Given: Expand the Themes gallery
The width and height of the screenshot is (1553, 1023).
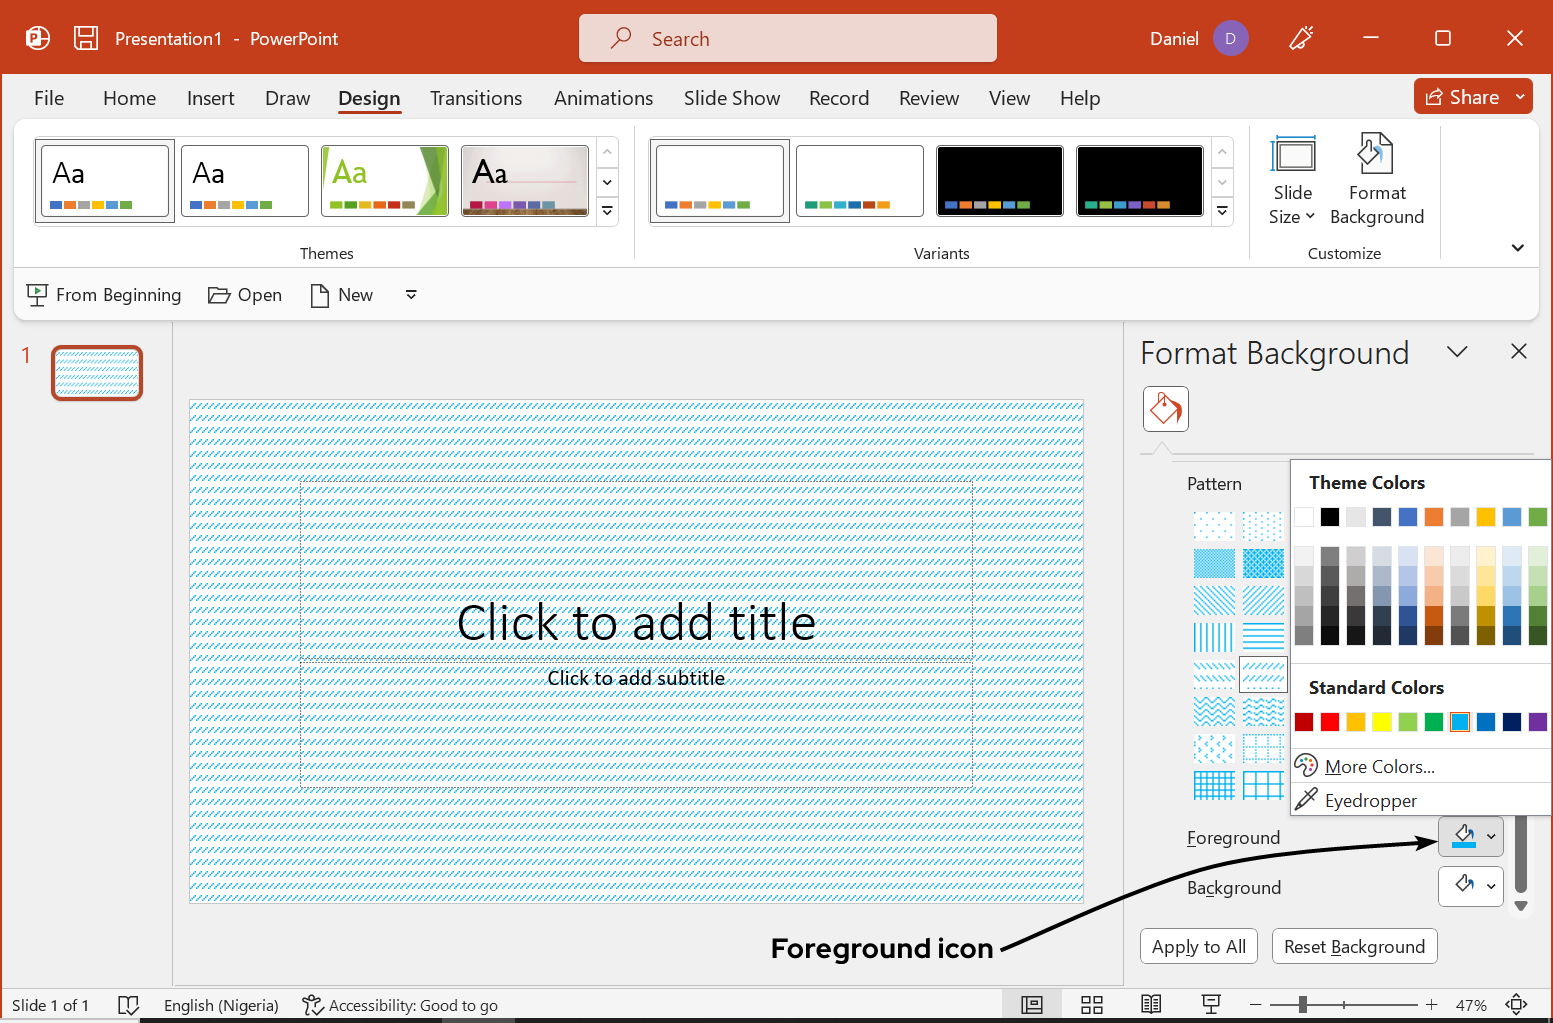Looking at the screenshot, I should click(607, 211).
